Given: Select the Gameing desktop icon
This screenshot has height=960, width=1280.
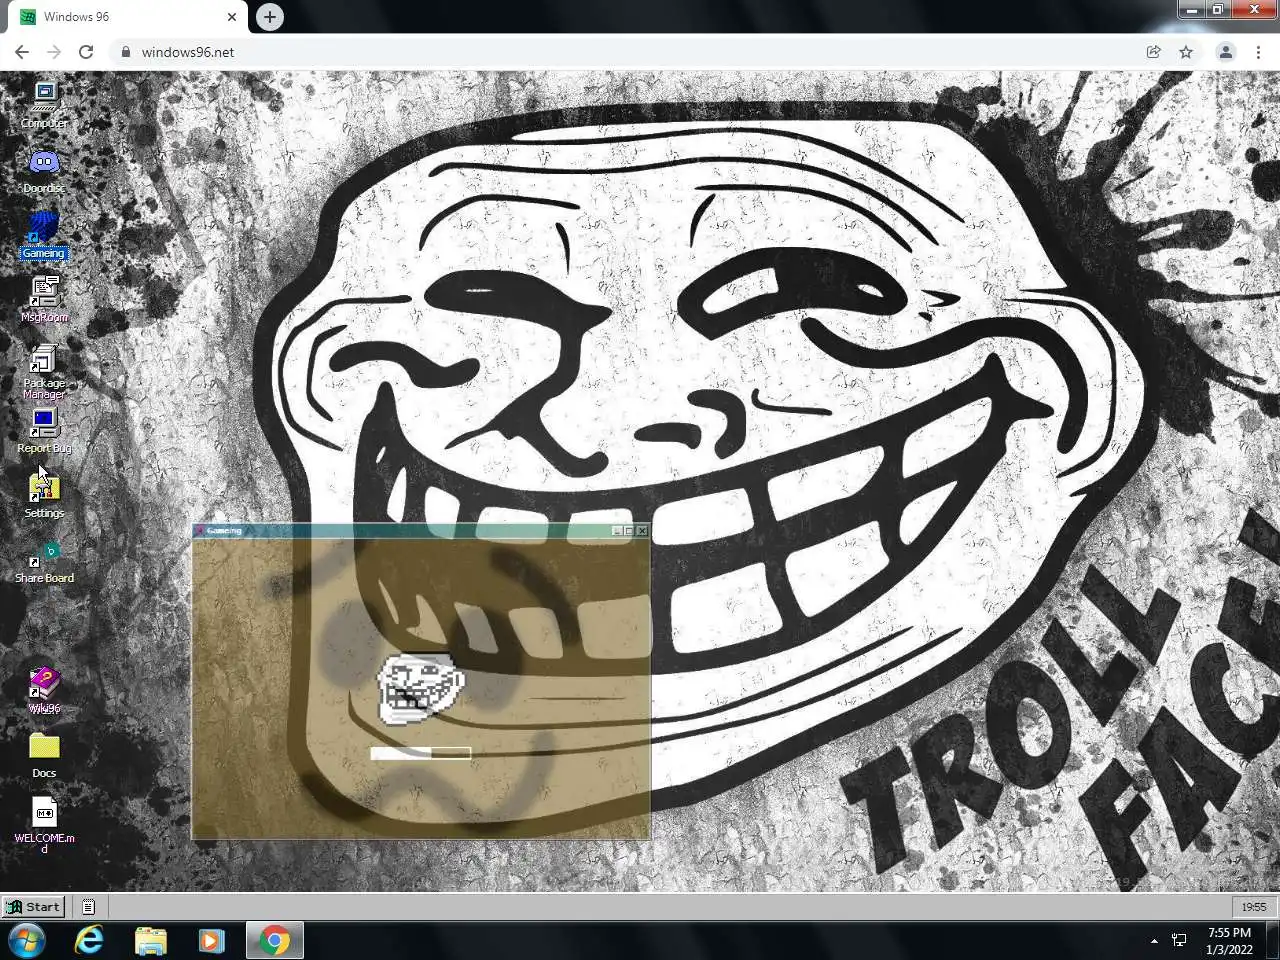Looking at the screenshot, I should pyautogui.click(x=43, y=235).
